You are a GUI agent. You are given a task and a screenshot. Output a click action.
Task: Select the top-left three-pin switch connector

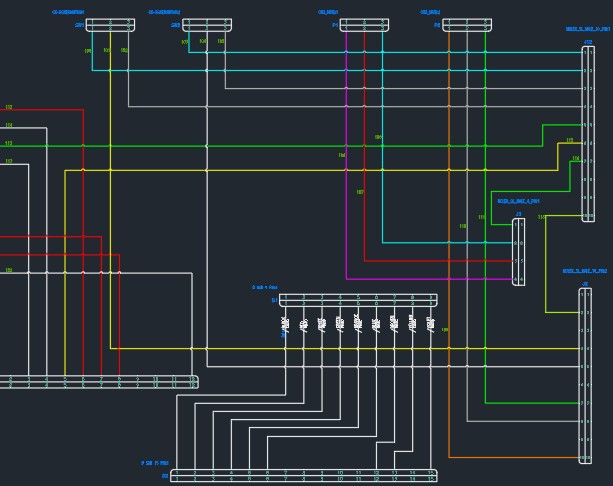[x=110, y=25]
